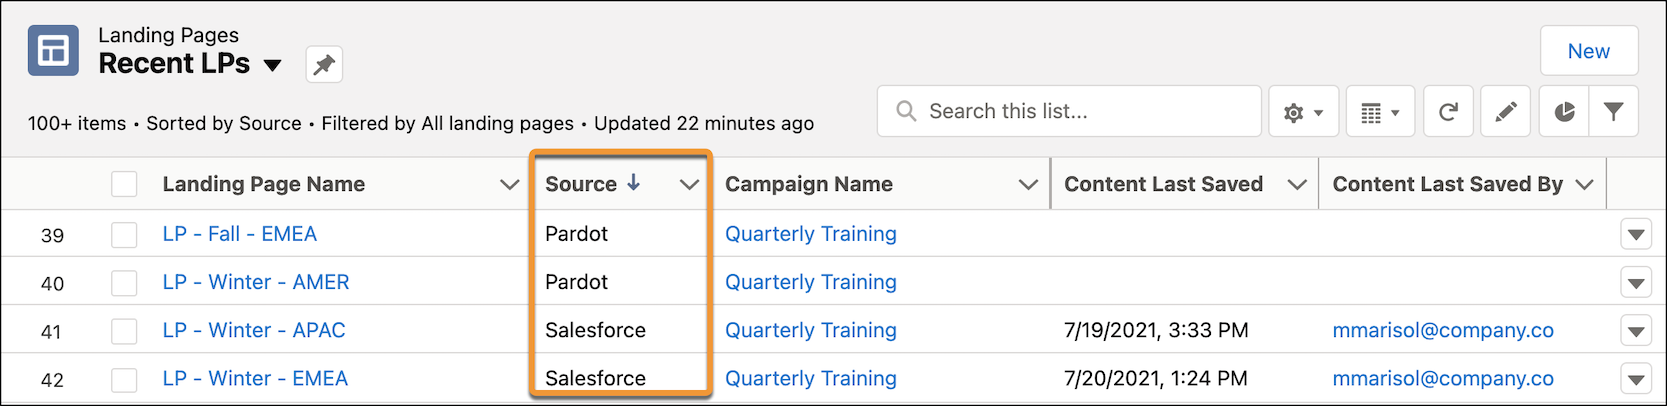Open Landing Page Name column menu chevron
Viewport: 1667px width, 406px height.
509,184
